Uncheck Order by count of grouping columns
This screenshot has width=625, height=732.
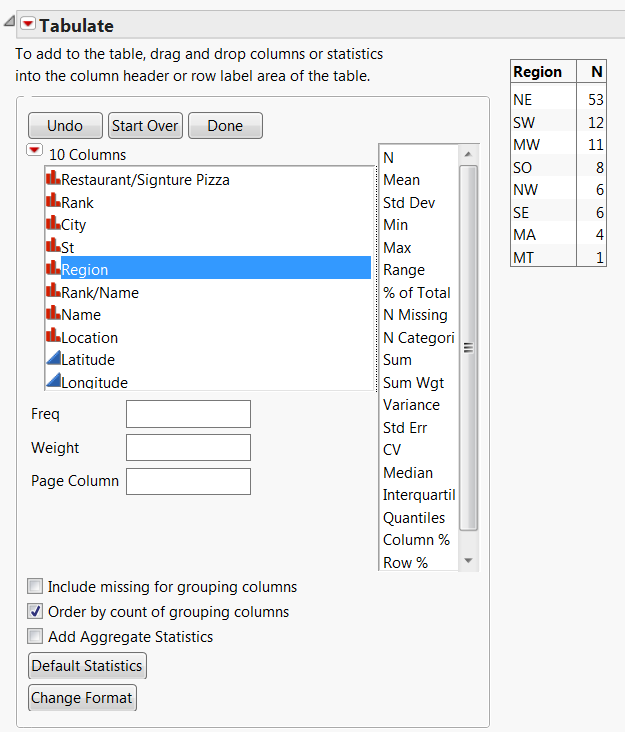(x=36, y=612)
